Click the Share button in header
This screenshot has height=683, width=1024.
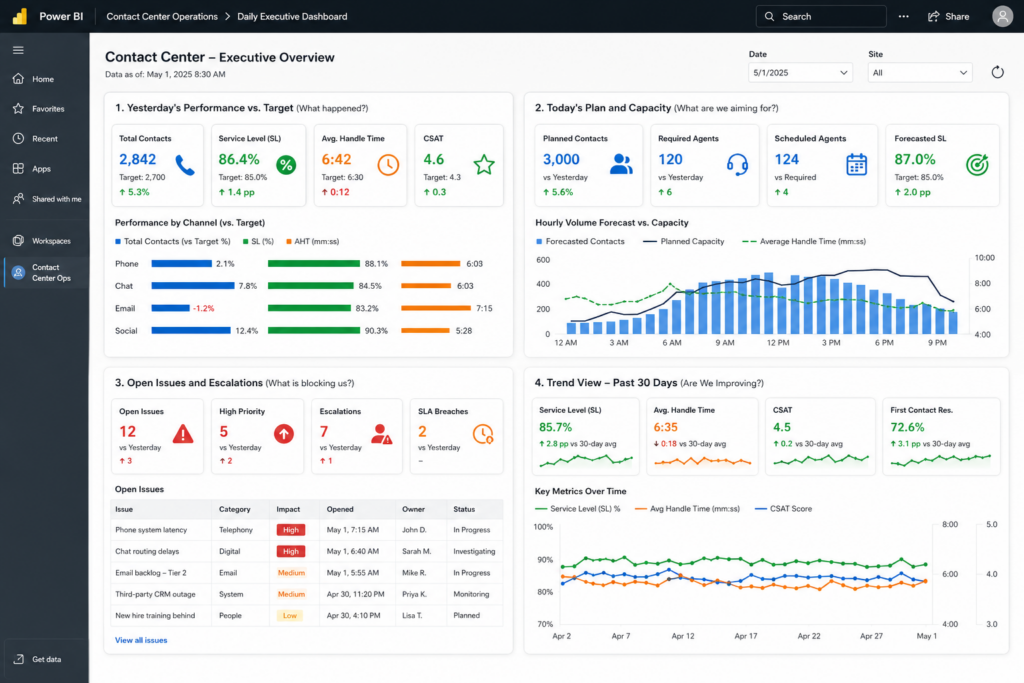click(x=948, y=16)
